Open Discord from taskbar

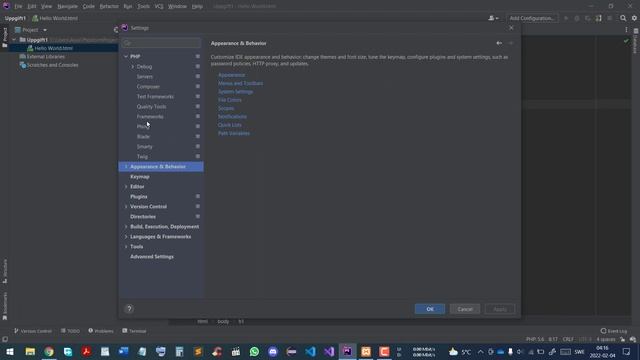tap(273, 351)
